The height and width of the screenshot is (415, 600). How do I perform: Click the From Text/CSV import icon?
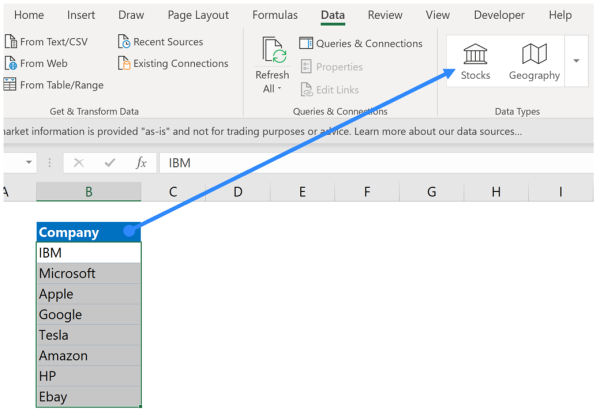(11, 41)
